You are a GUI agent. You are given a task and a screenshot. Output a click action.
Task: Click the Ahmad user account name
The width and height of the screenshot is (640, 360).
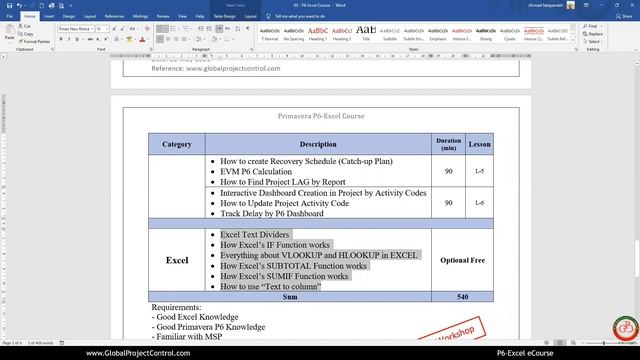tap(545, 5)
